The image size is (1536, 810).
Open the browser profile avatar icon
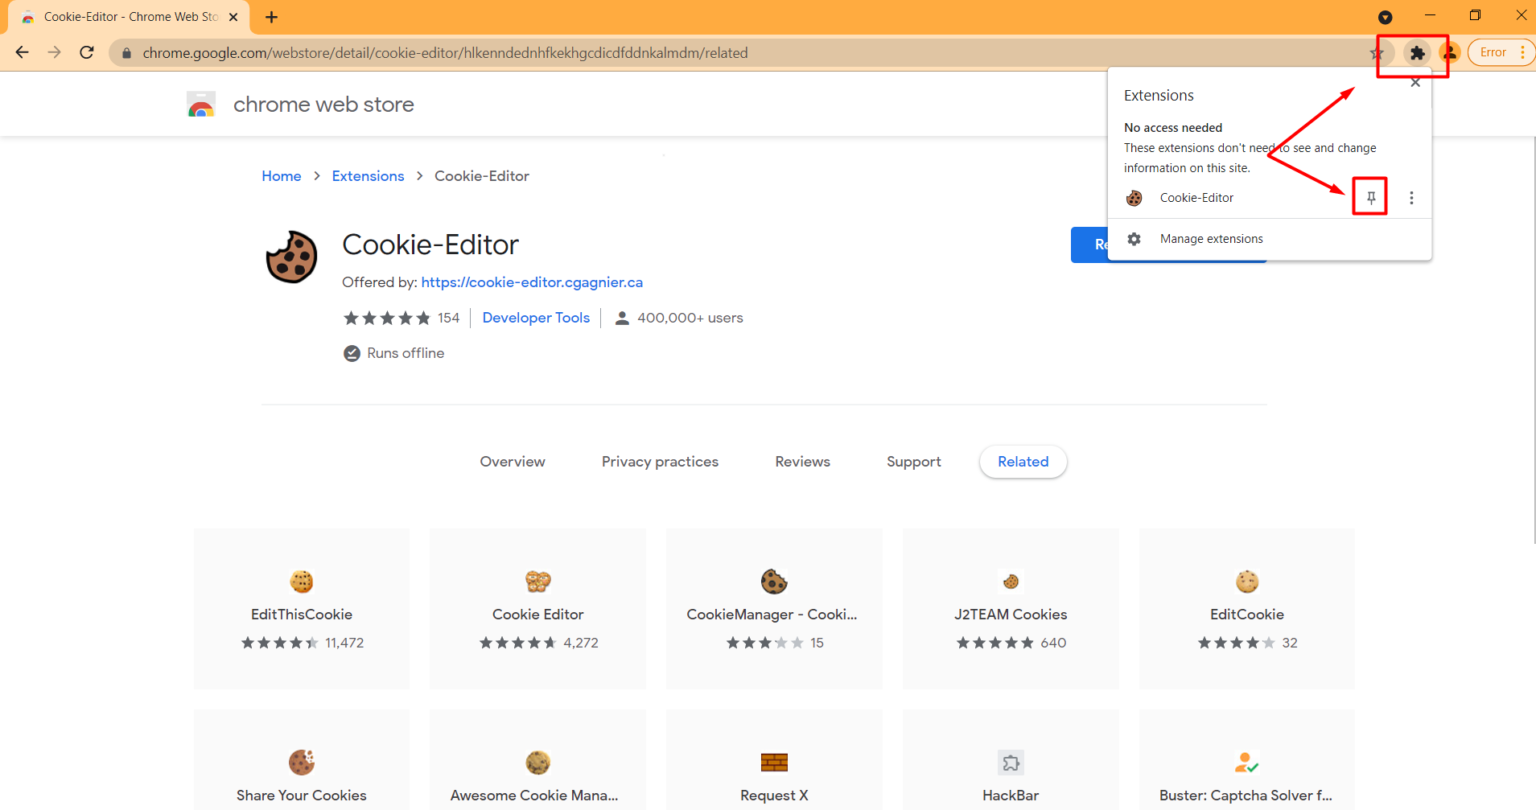[x=1449, y=52]
